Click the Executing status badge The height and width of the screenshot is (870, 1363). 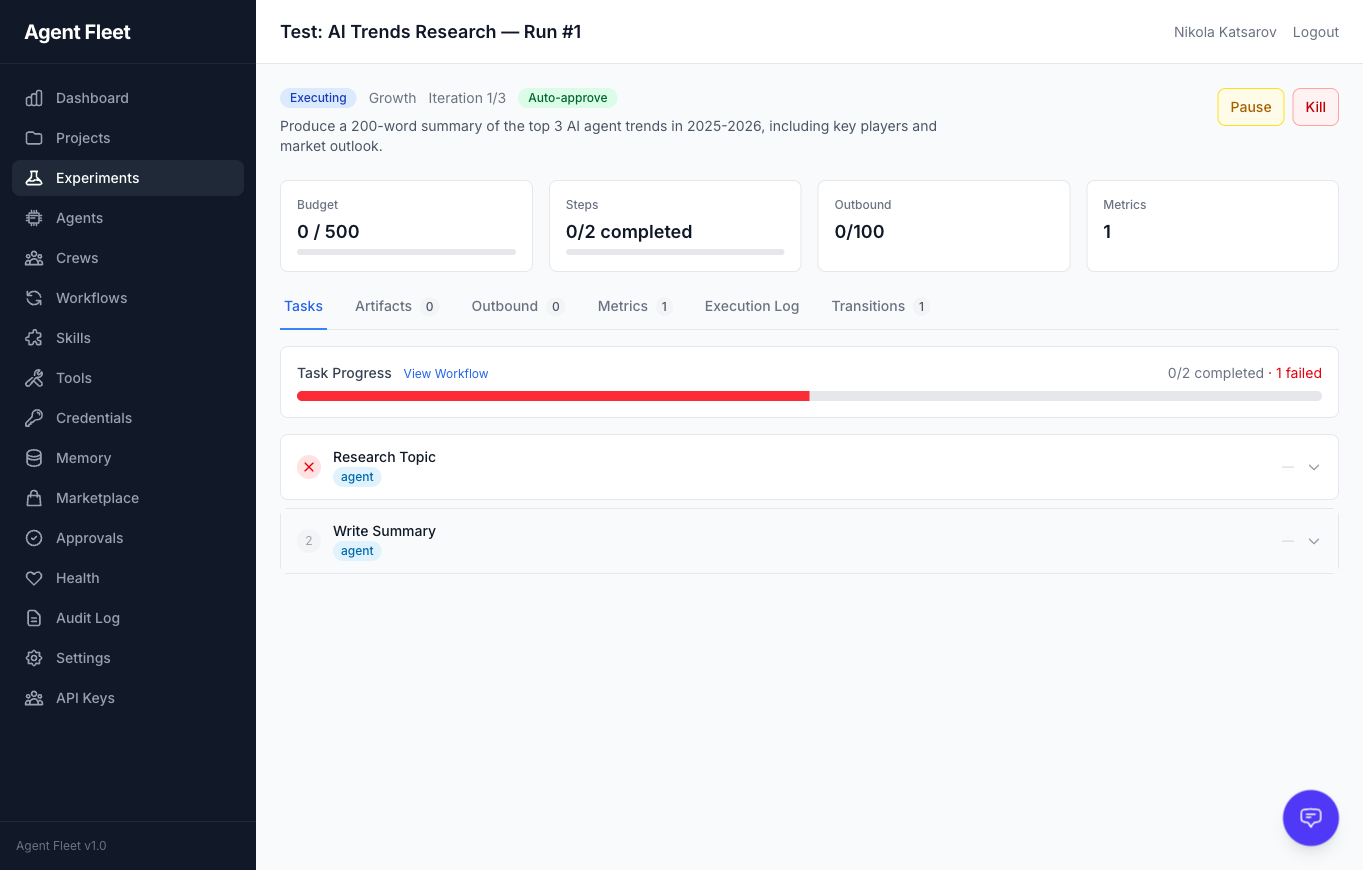coord(318,98)
